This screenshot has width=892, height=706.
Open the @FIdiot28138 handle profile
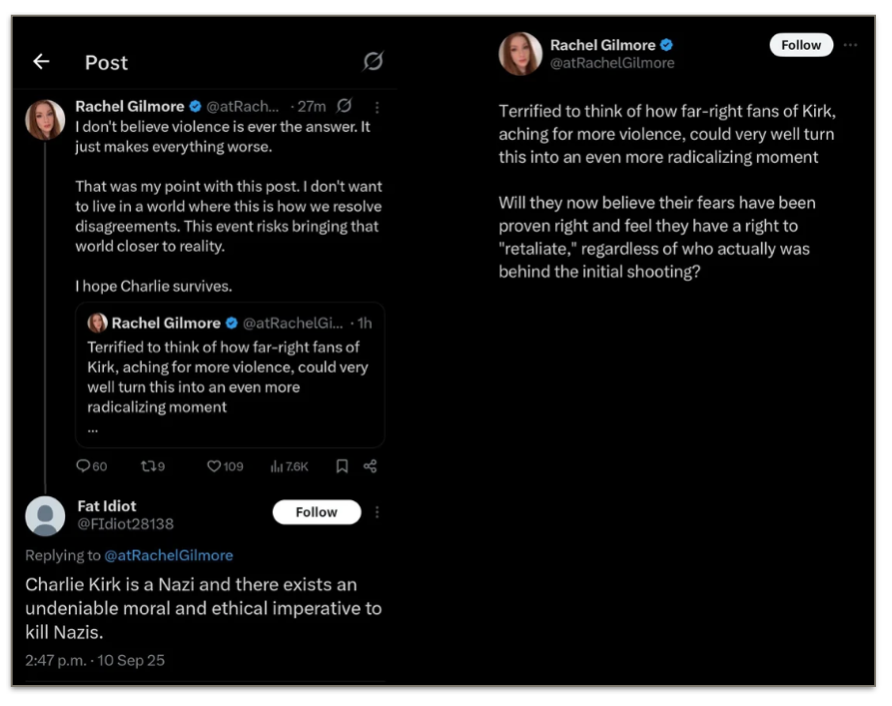click(x=125, y=523)
